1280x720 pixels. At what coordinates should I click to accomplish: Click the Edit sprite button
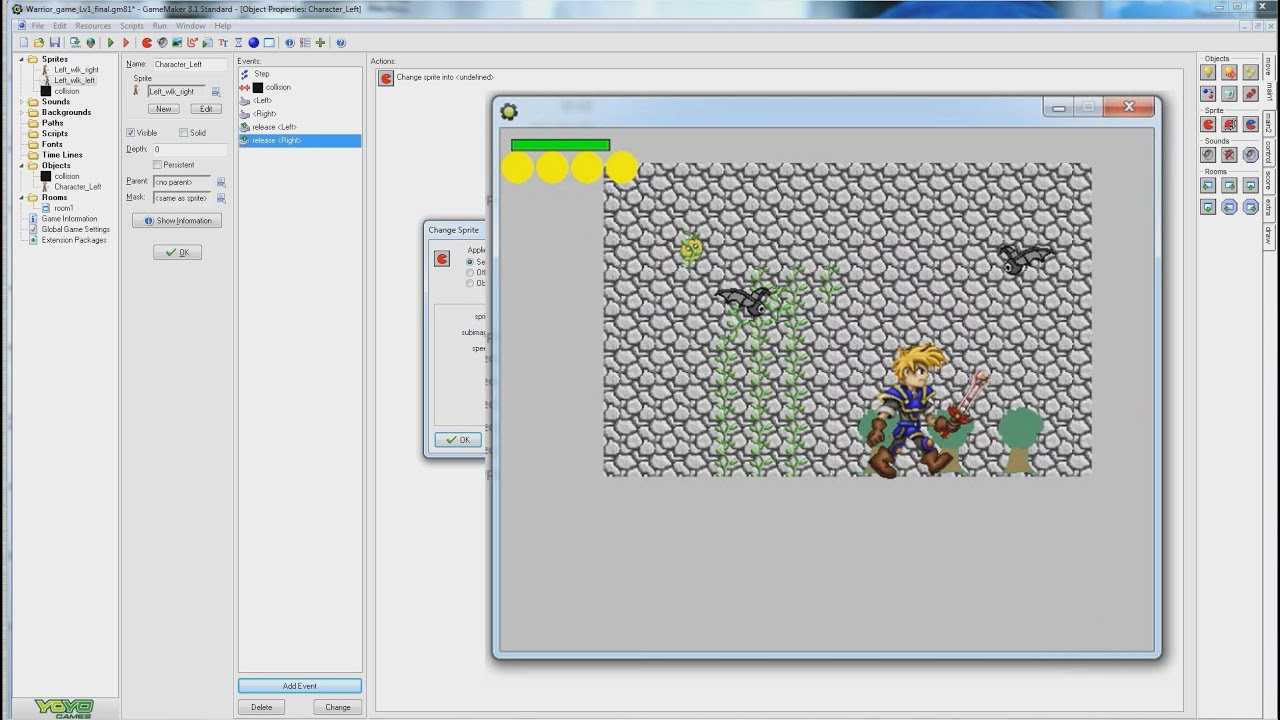click(x=206, y=109)
